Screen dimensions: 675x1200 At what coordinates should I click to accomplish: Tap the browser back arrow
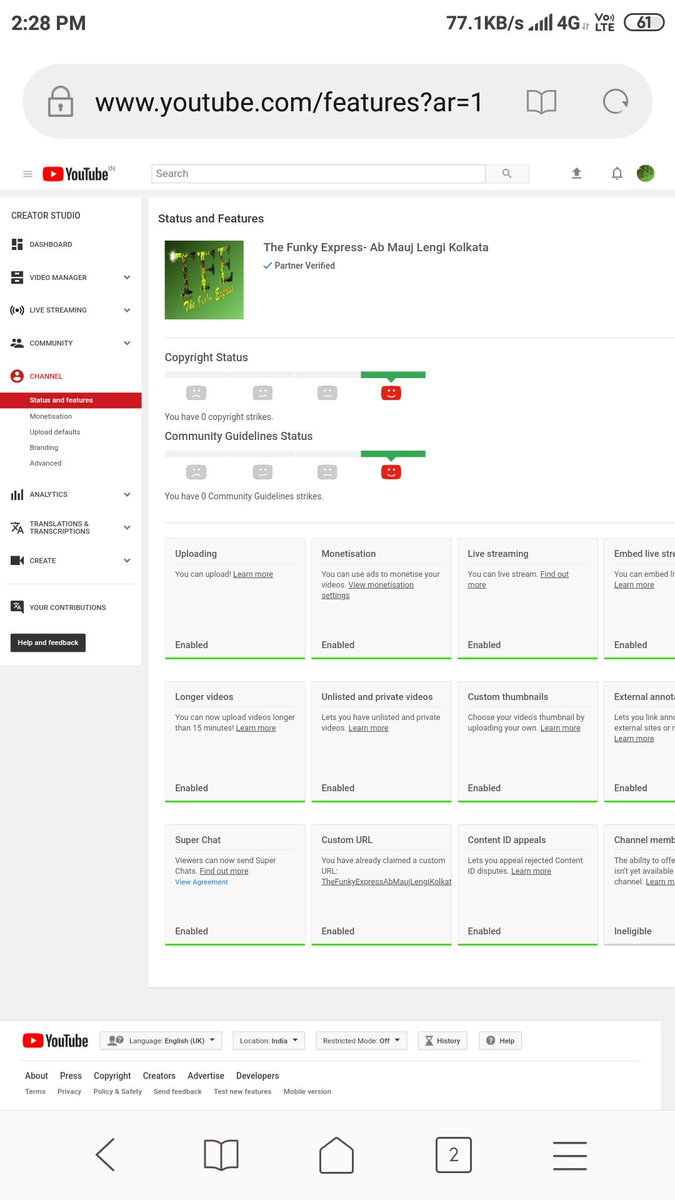pos(106,1155)
